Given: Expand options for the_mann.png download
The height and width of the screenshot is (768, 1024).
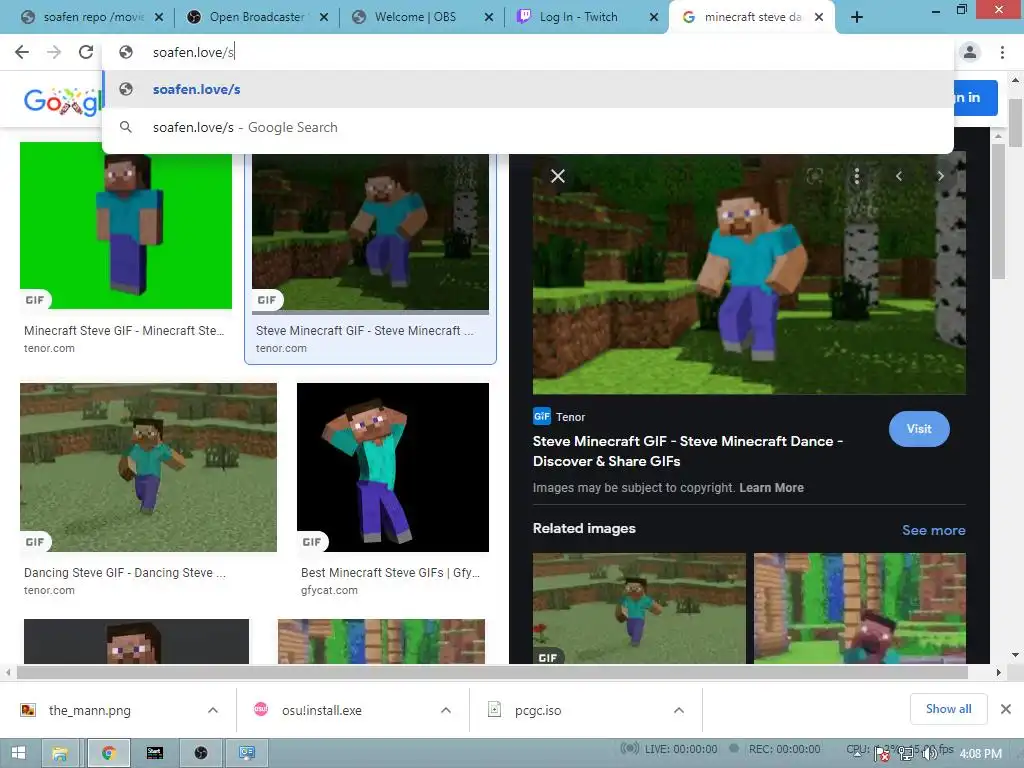Looking at the screenshot, I should pyautogui.click(x=213, y=710).
